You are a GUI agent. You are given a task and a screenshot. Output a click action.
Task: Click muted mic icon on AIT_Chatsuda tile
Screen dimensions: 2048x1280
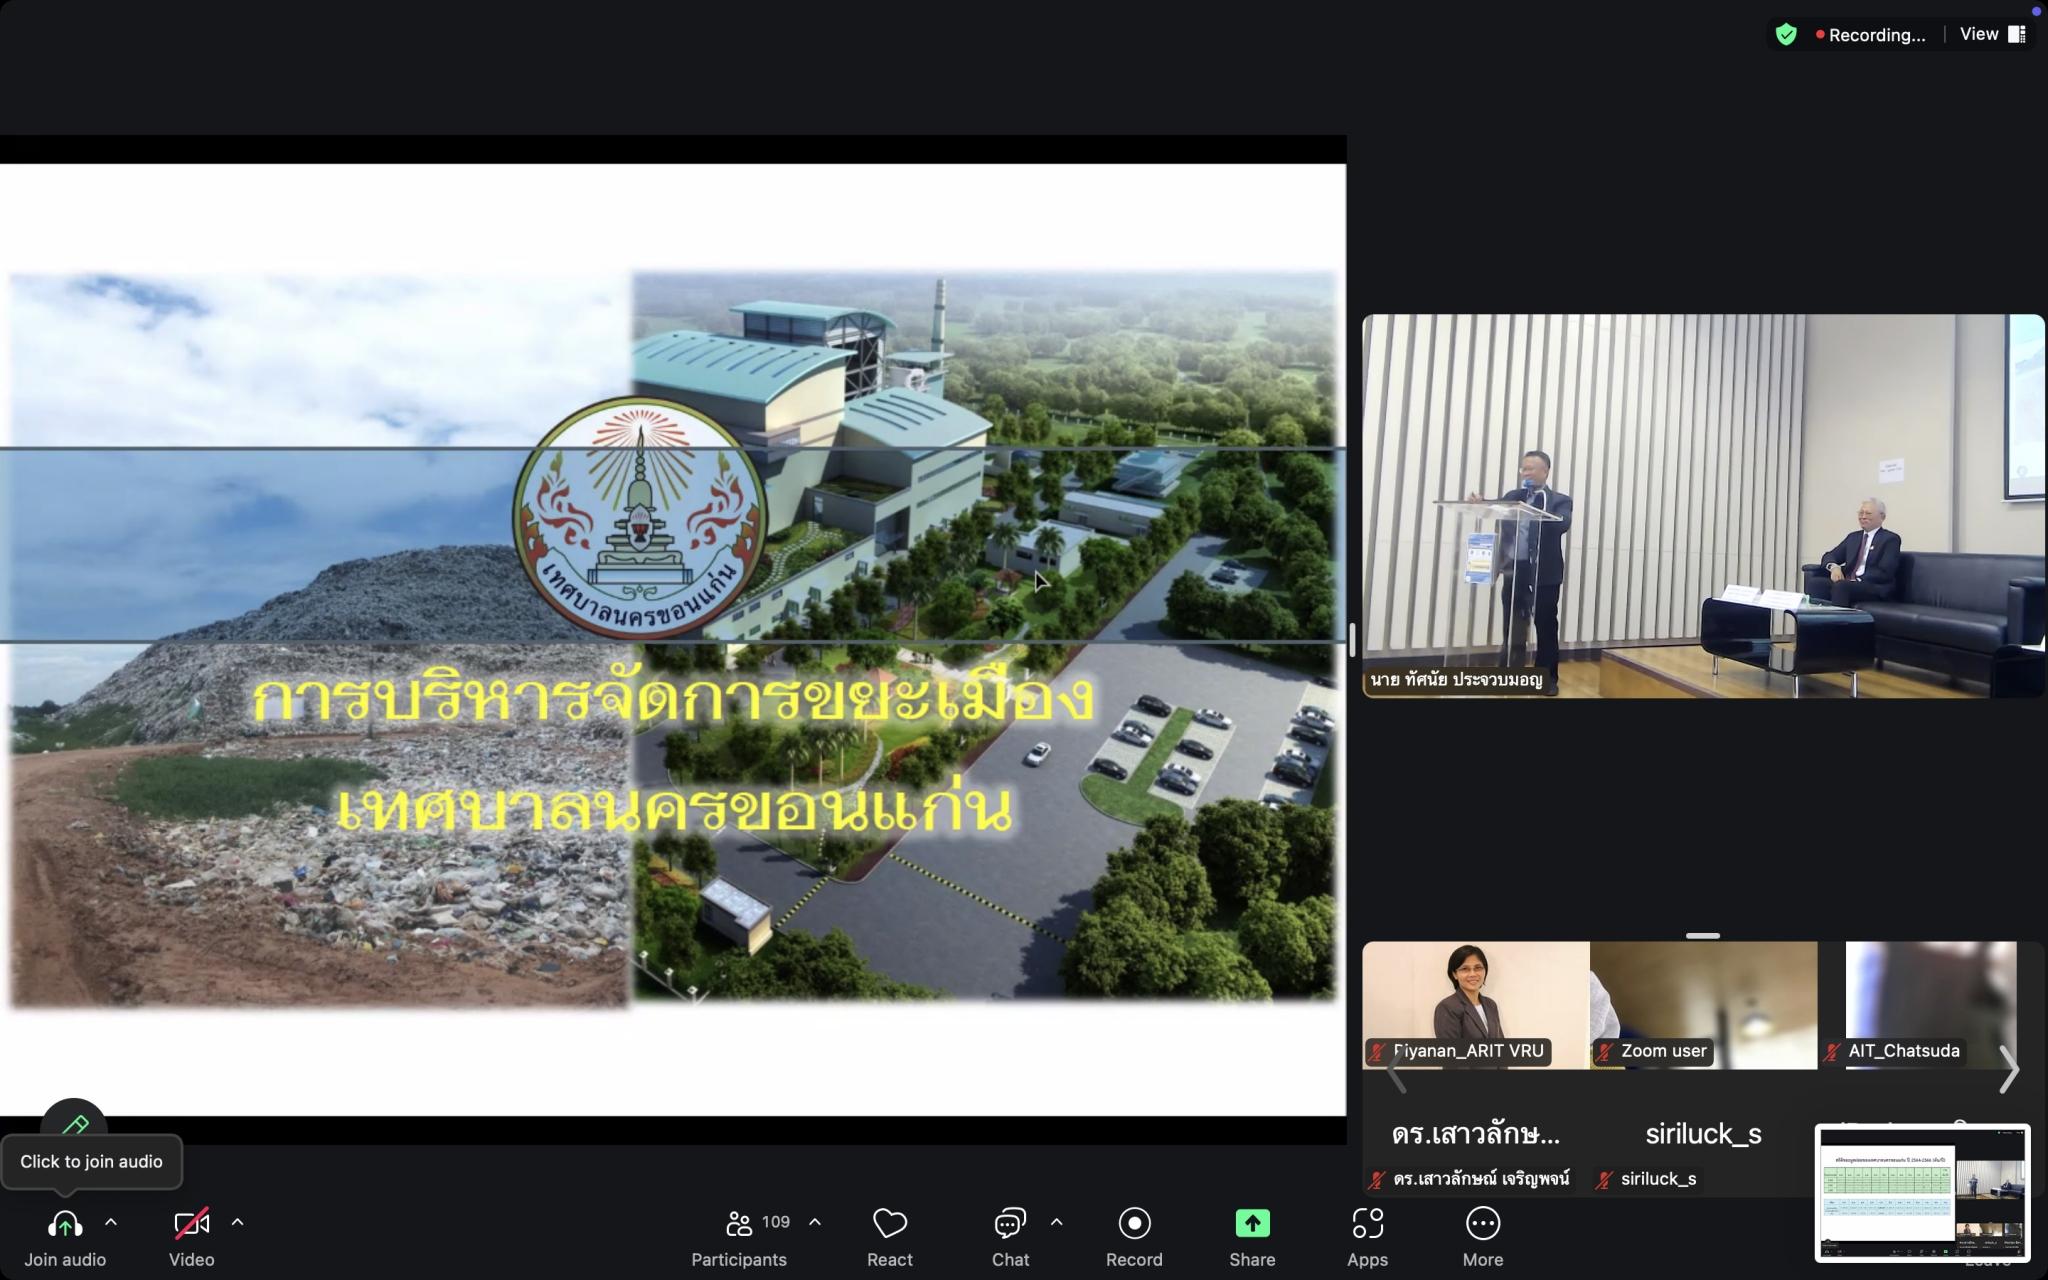click(1832, 1052)
